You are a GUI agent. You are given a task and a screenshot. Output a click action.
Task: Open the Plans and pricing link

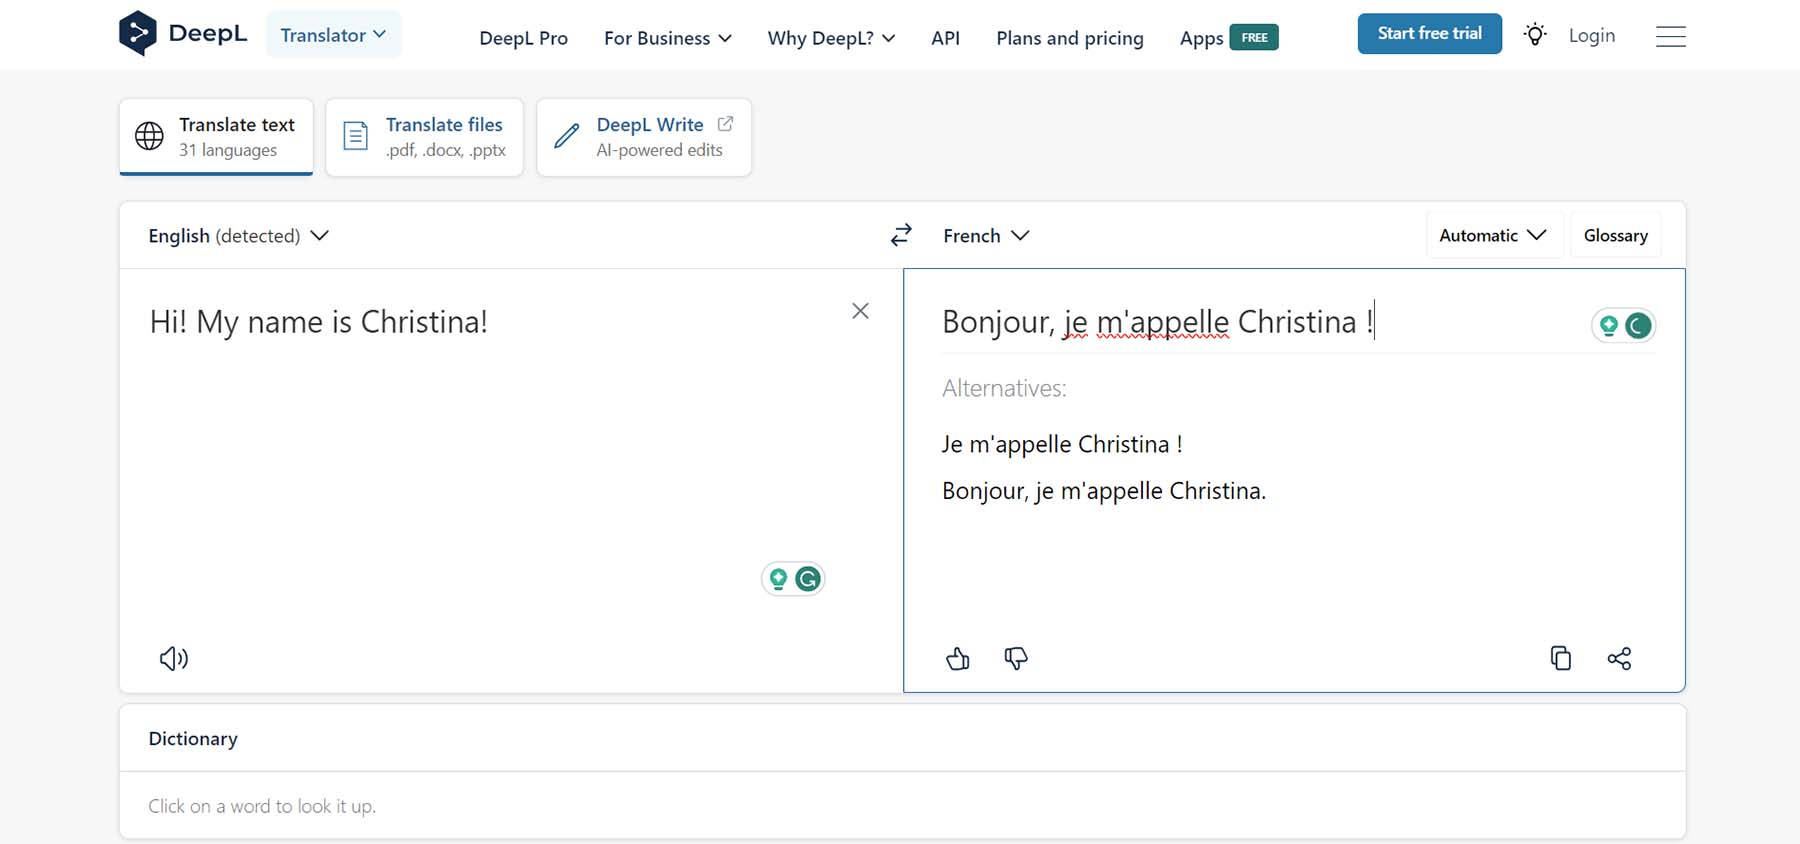[1069, 38]
